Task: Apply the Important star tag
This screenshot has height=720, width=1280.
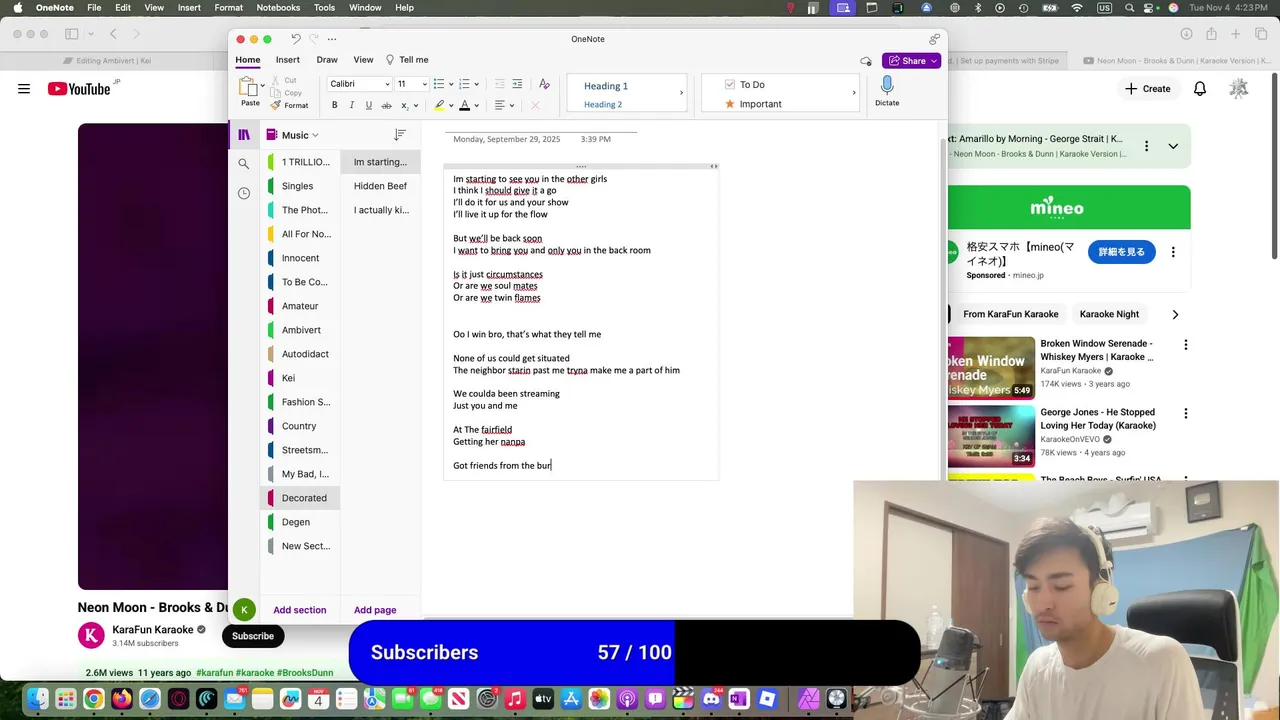Action: [730, 104]
